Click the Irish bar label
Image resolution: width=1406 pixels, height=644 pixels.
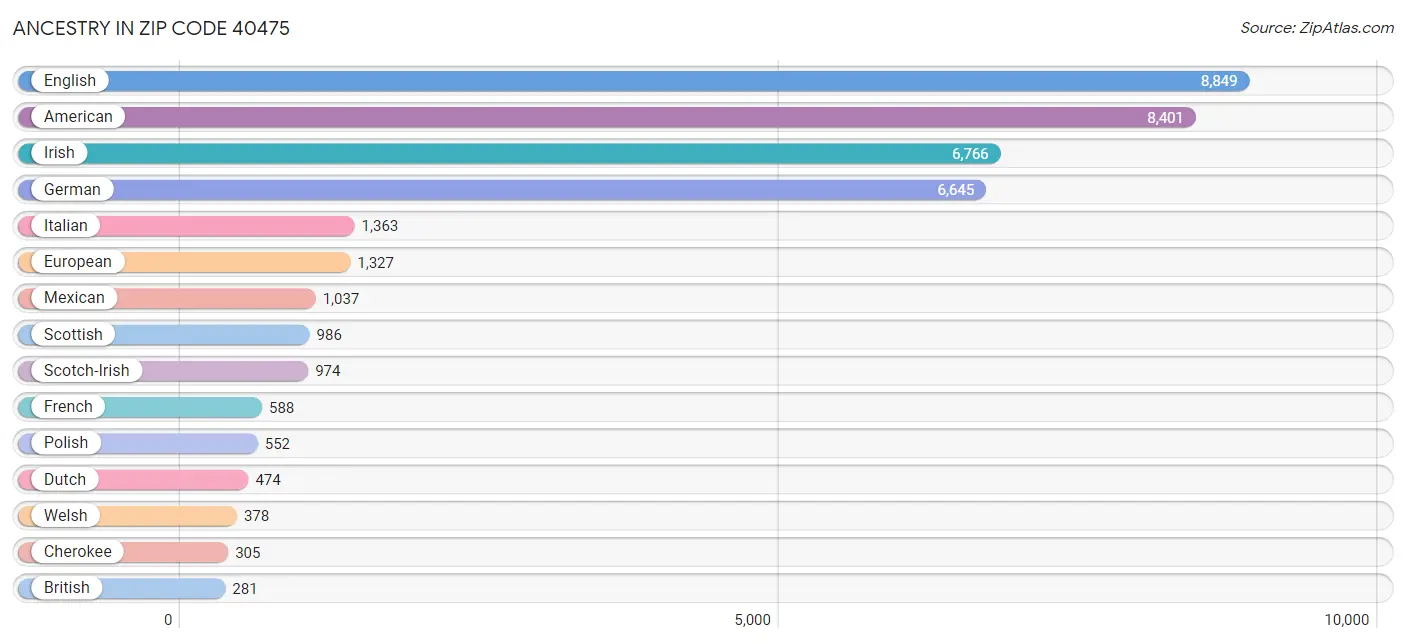pos(59,153)
